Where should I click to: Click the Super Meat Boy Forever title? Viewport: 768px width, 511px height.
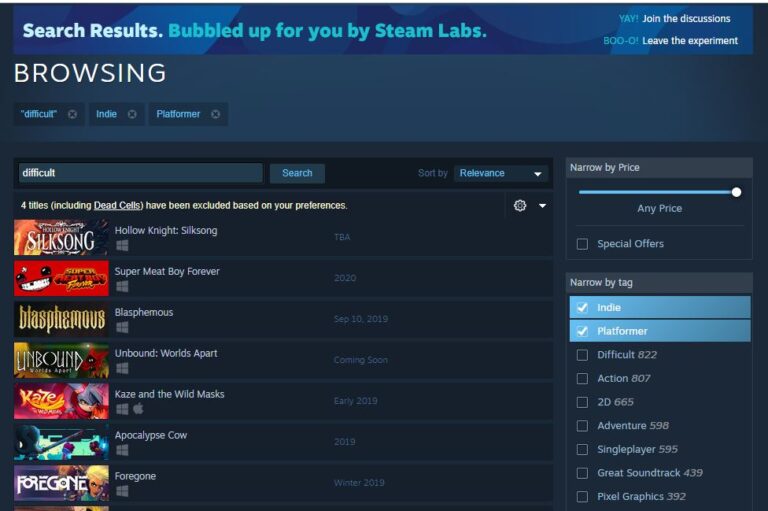pos(167,271)
